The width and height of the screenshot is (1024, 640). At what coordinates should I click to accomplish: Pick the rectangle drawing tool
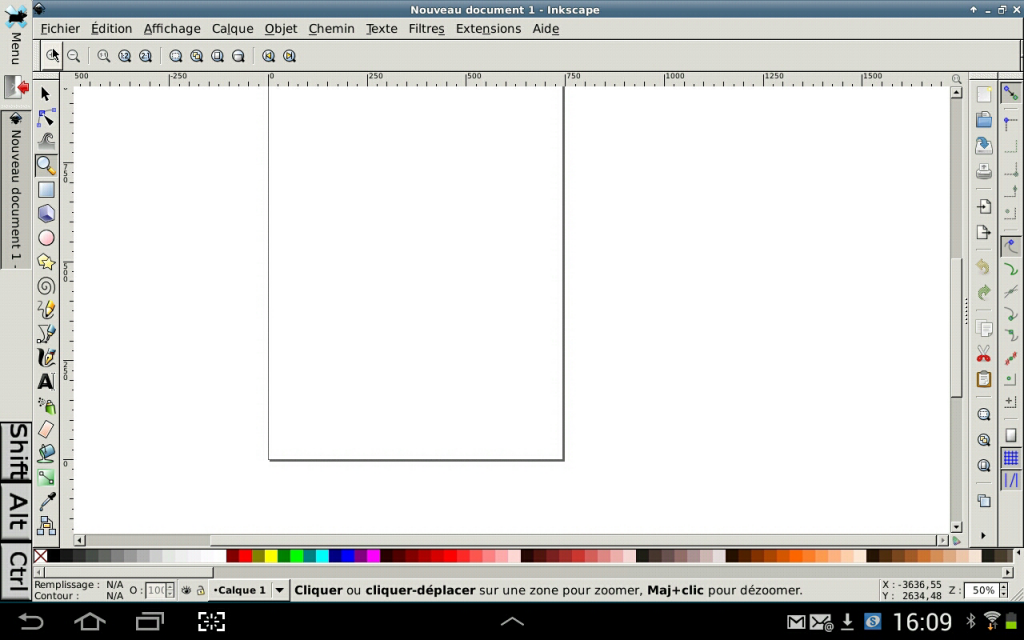[45, 189]
